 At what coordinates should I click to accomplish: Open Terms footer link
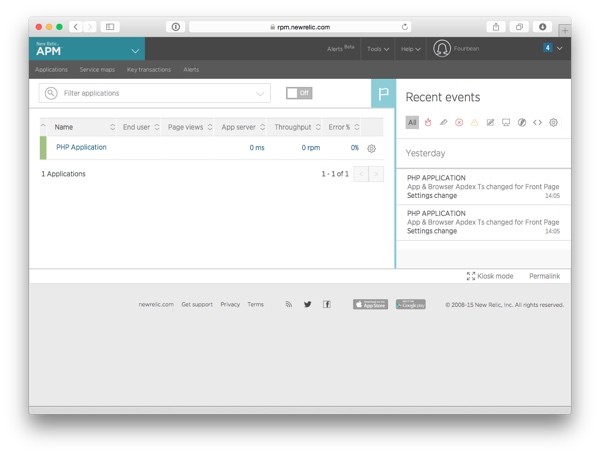(x=256, y=305)
